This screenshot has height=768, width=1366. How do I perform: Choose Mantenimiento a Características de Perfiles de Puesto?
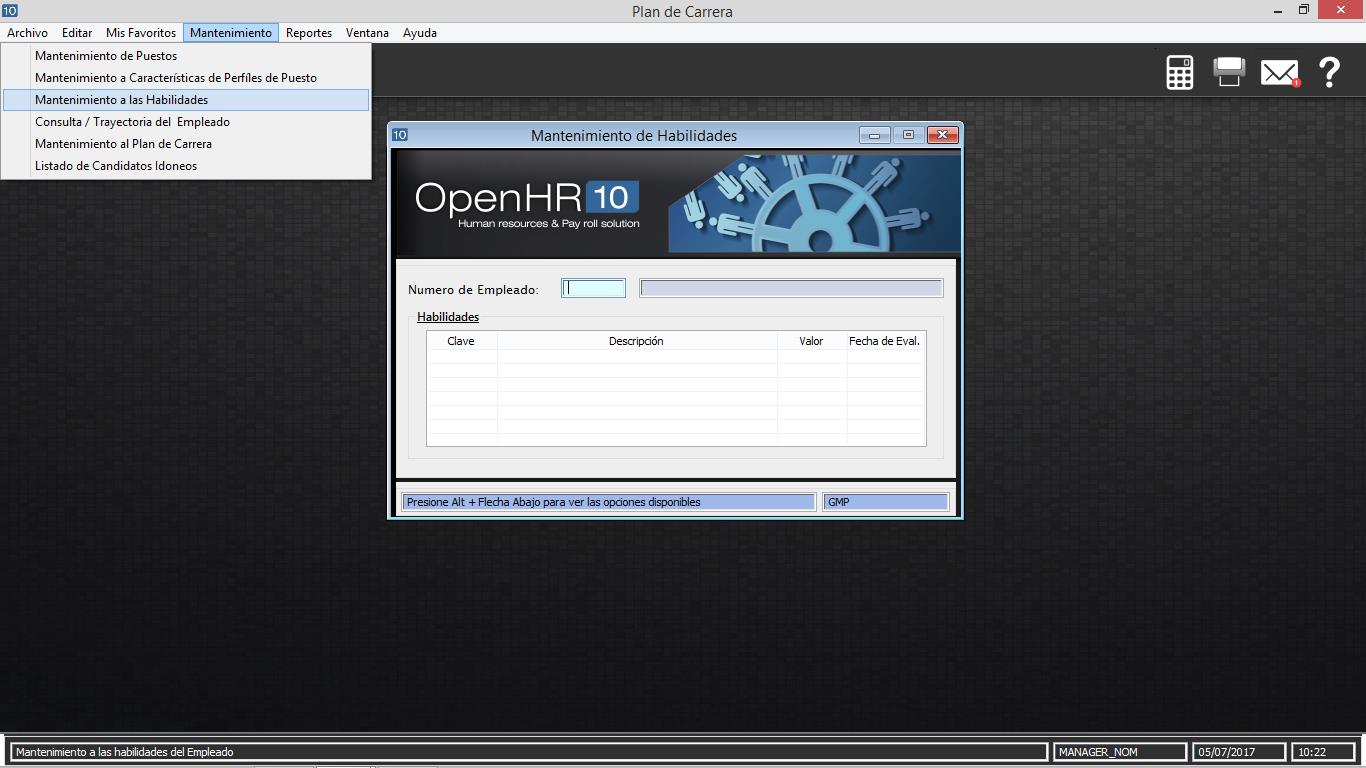coord(176,78)
